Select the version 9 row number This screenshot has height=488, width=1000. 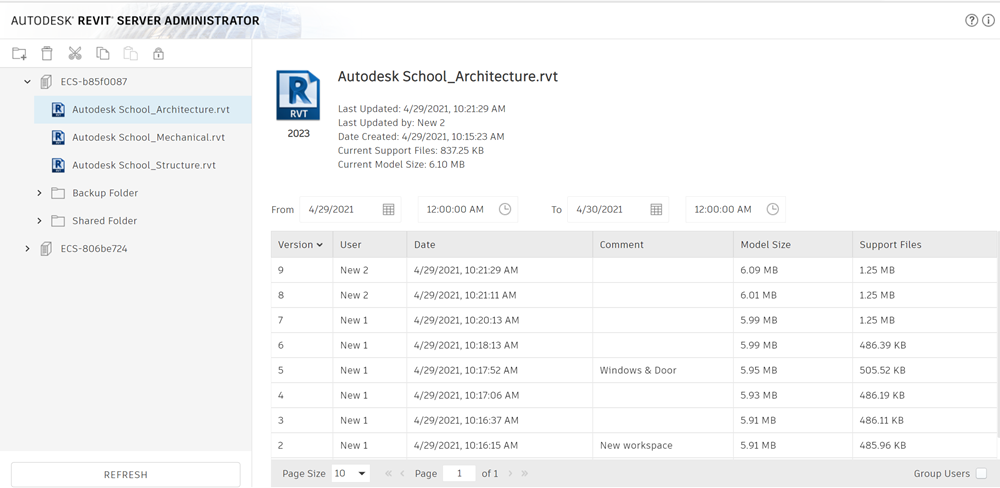(281, 270)
